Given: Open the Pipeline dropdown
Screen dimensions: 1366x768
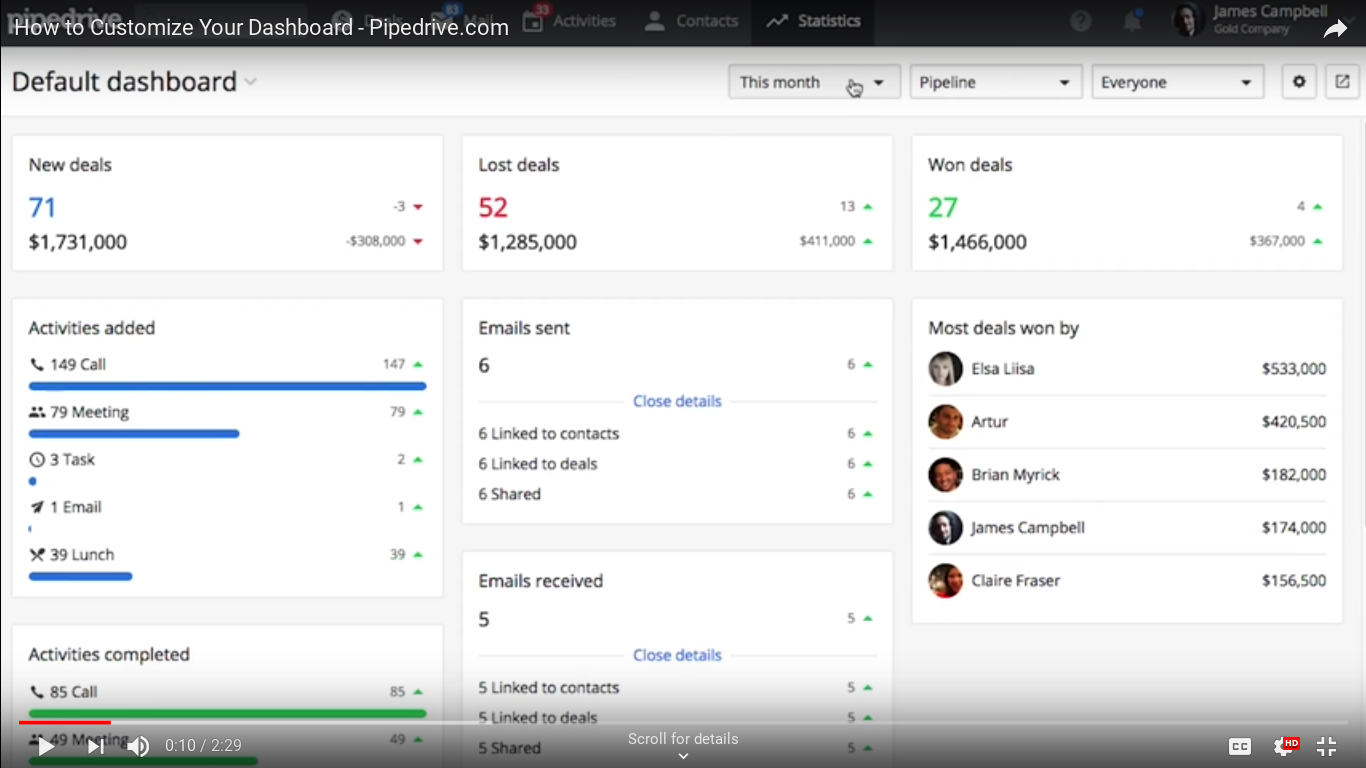Looking at the screenshot, I should [995, 81].
